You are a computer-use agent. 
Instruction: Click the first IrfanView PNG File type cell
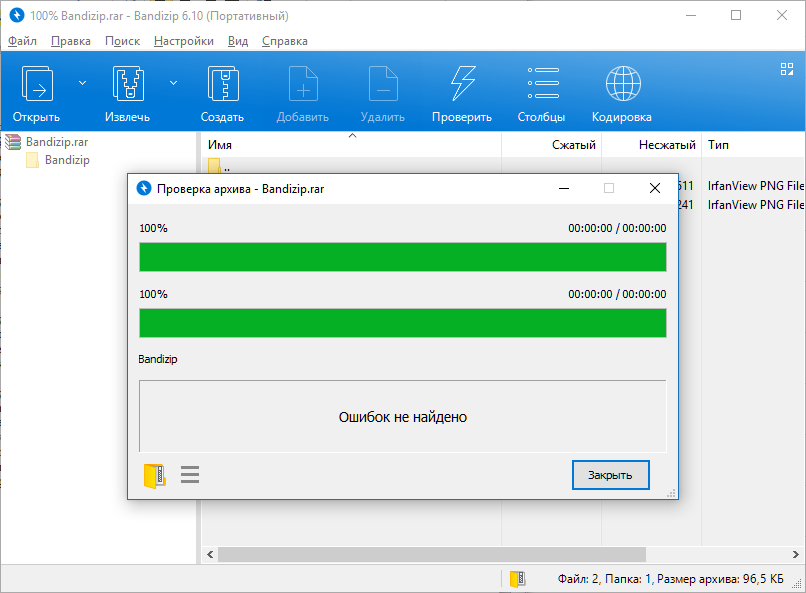click(x=756, y=186)
